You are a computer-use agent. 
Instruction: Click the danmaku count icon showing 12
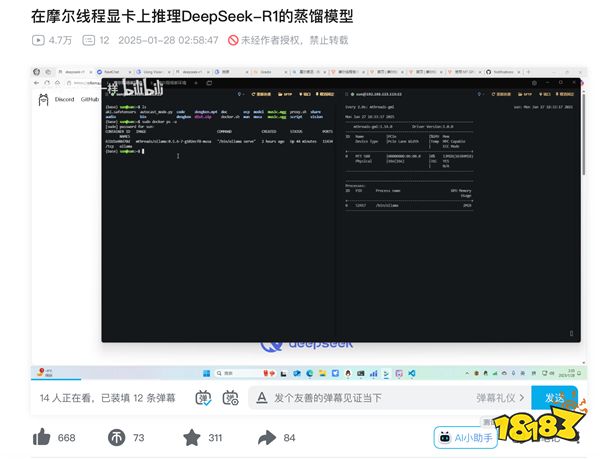coord(89,40)
